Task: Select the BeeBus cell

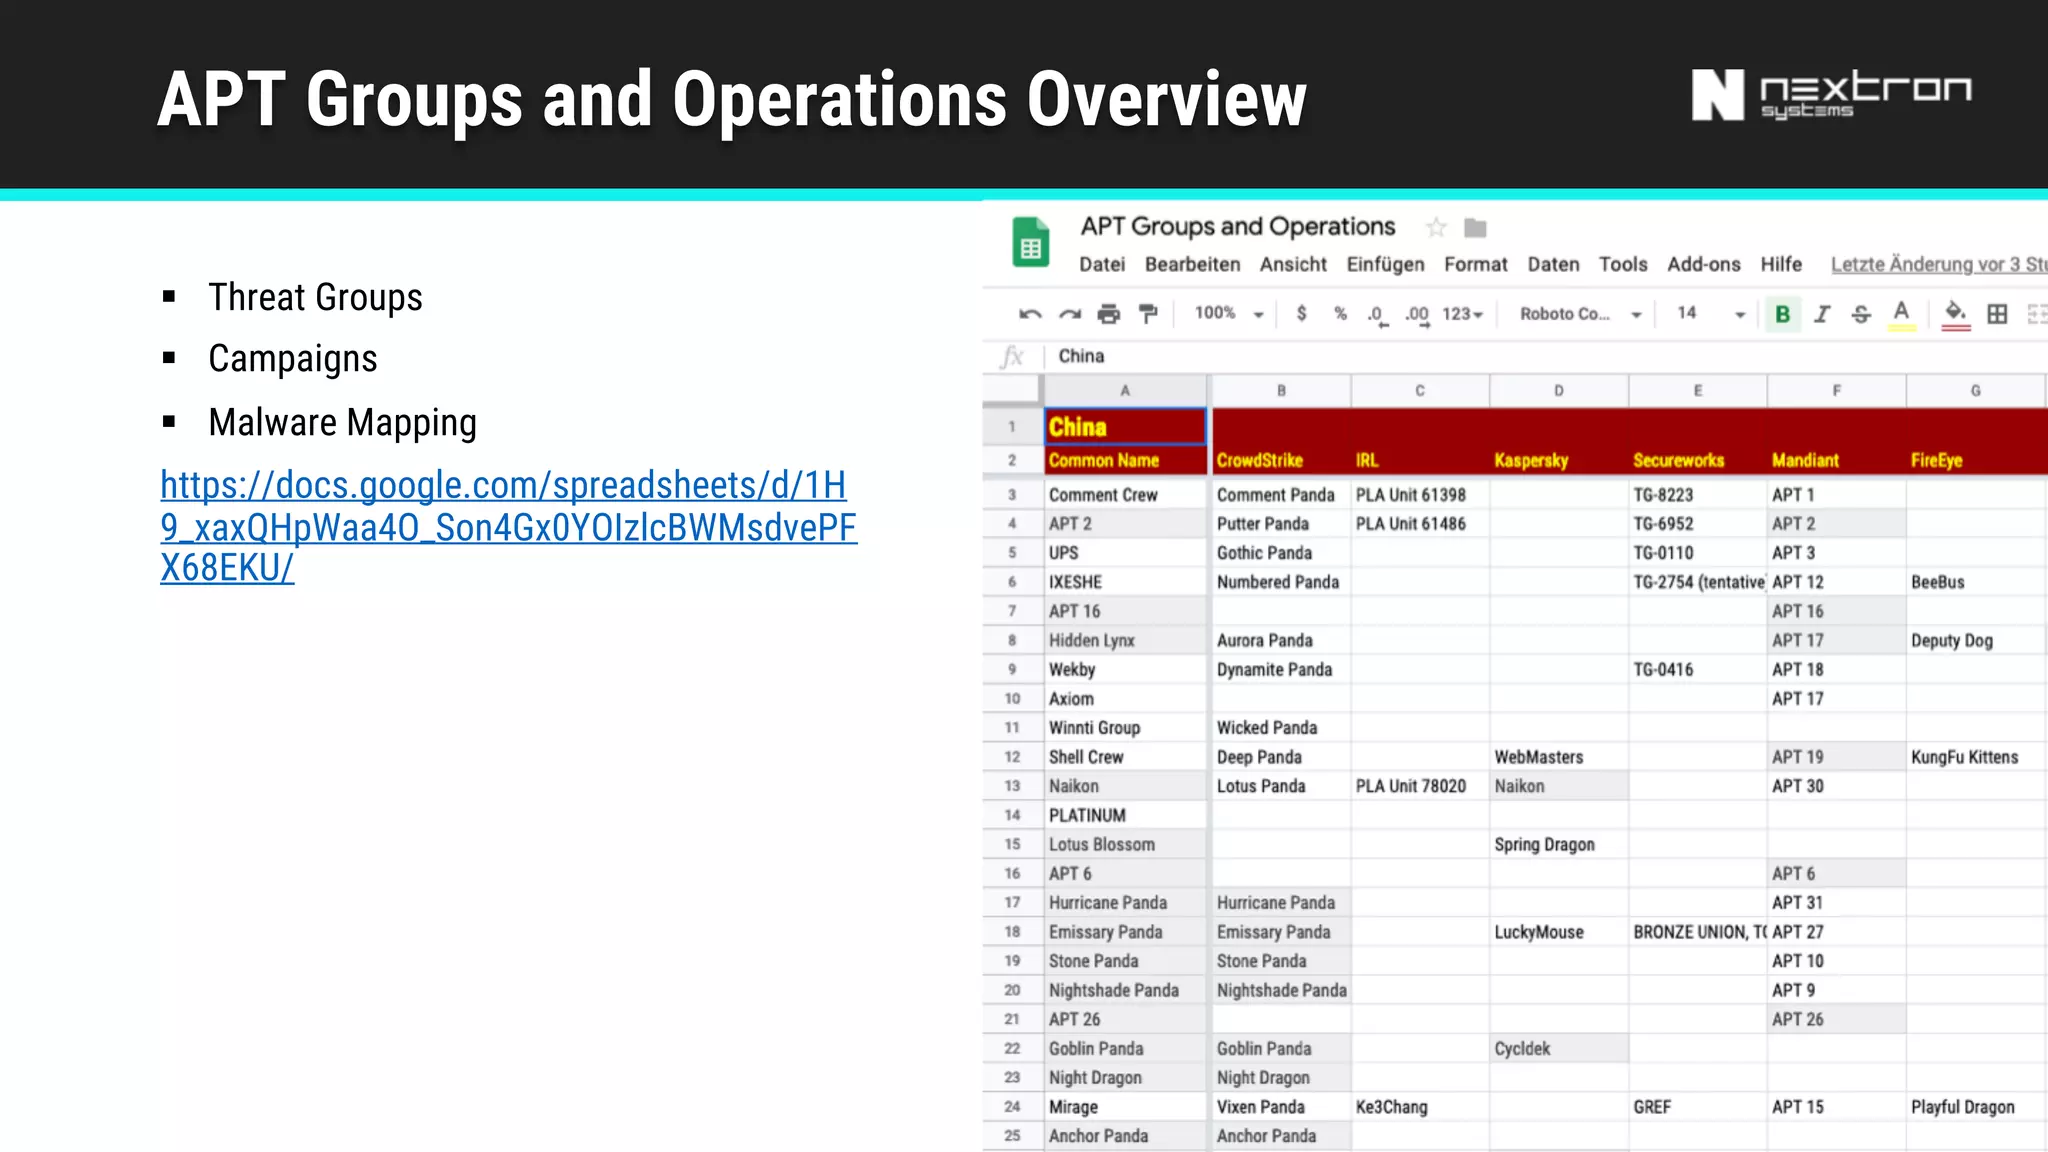Action: click(1975, 582)
